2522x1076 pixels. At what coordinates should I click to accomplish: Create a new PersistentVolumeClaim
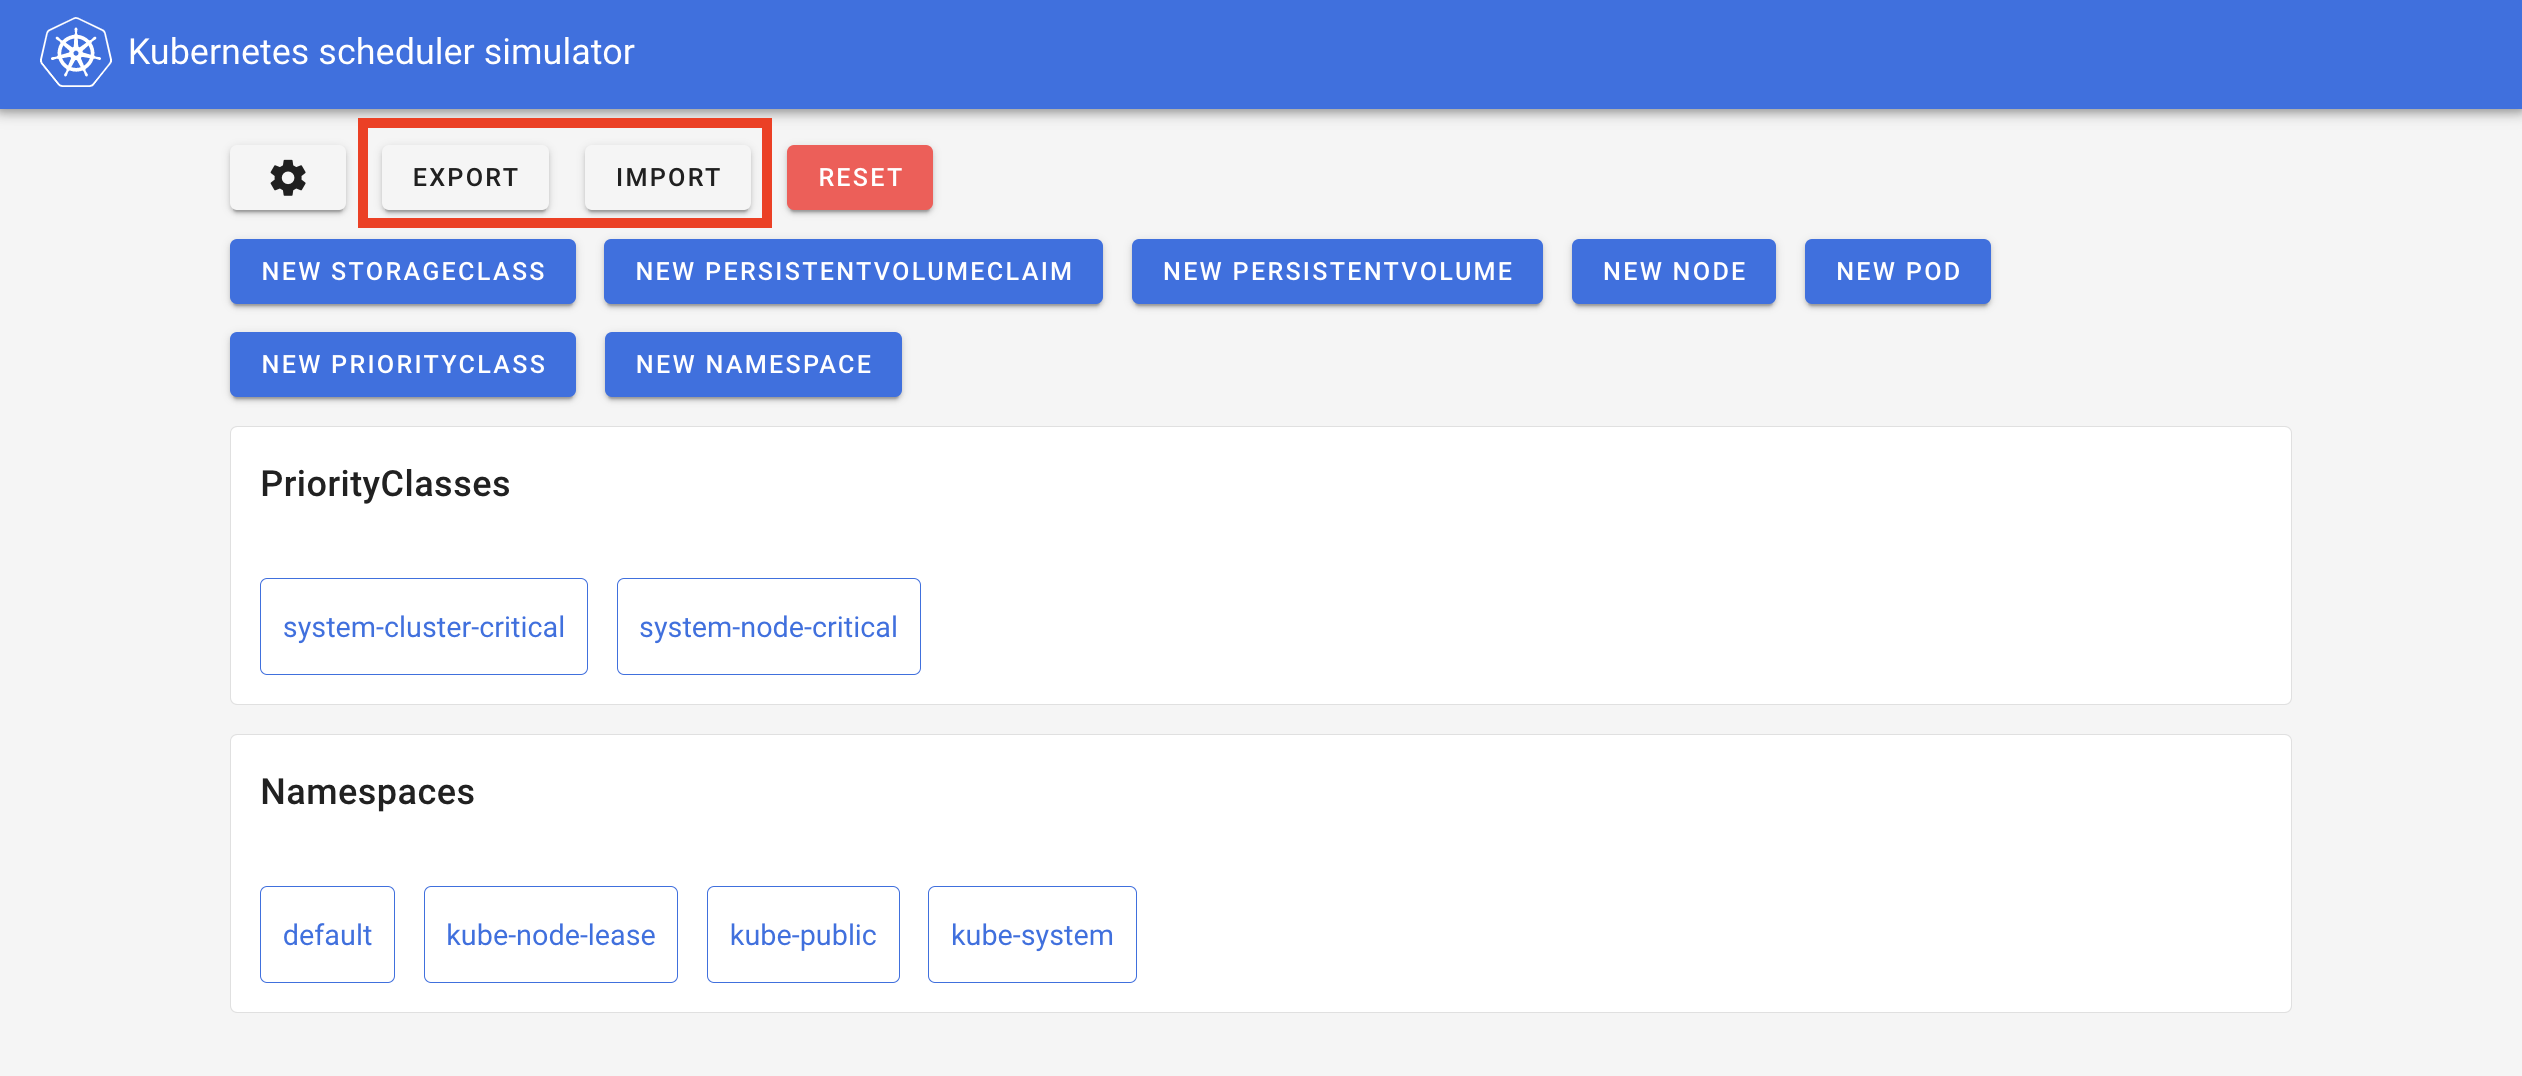point(853,271)
